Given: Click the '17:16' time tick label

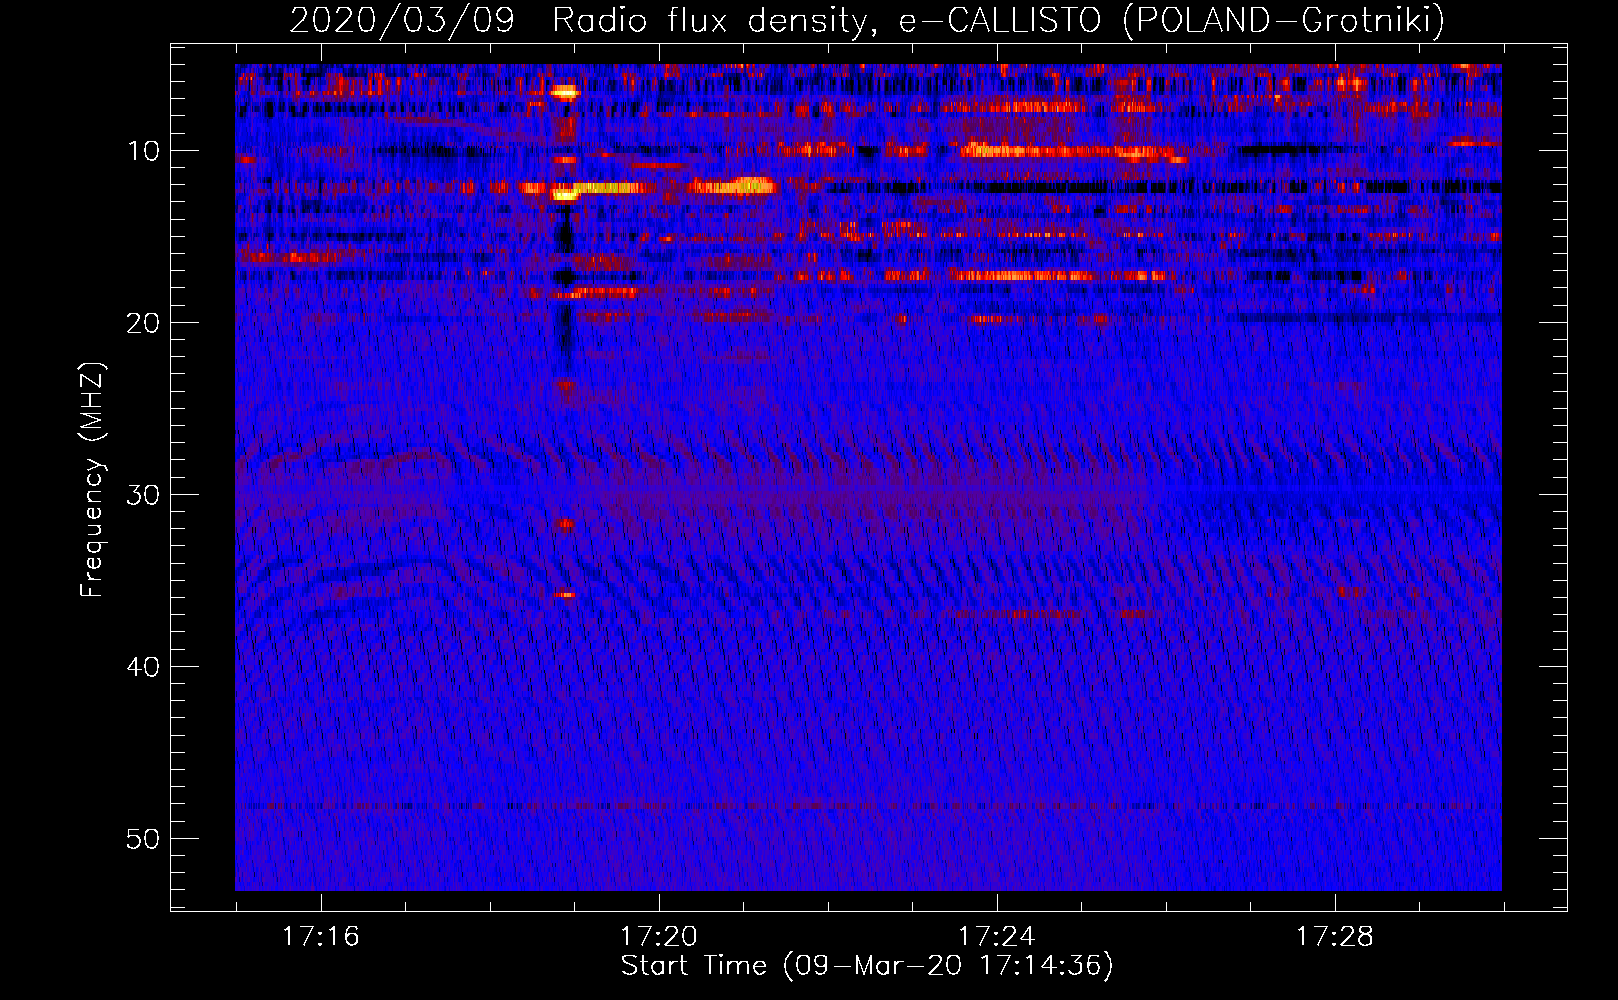Looking at the screenshot, I should click(320, 936).
